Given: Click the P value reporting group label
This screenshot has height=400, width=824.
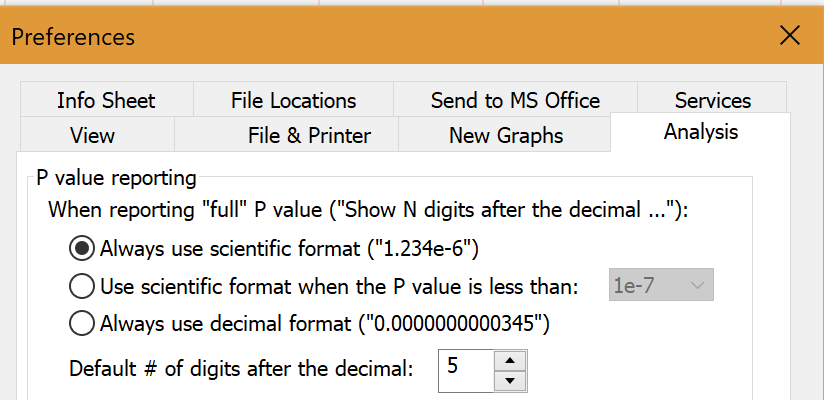Looking at the screenshot, I should 117,179.
